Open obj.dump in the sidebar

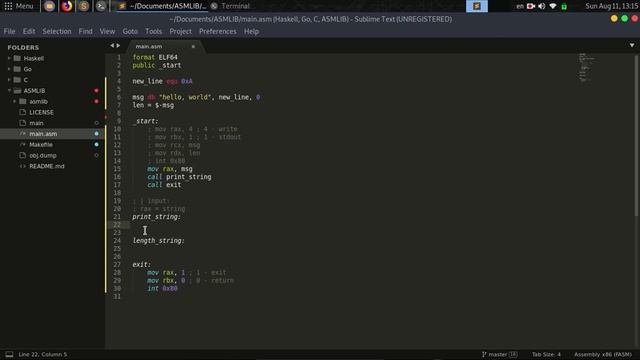(42, 155)
